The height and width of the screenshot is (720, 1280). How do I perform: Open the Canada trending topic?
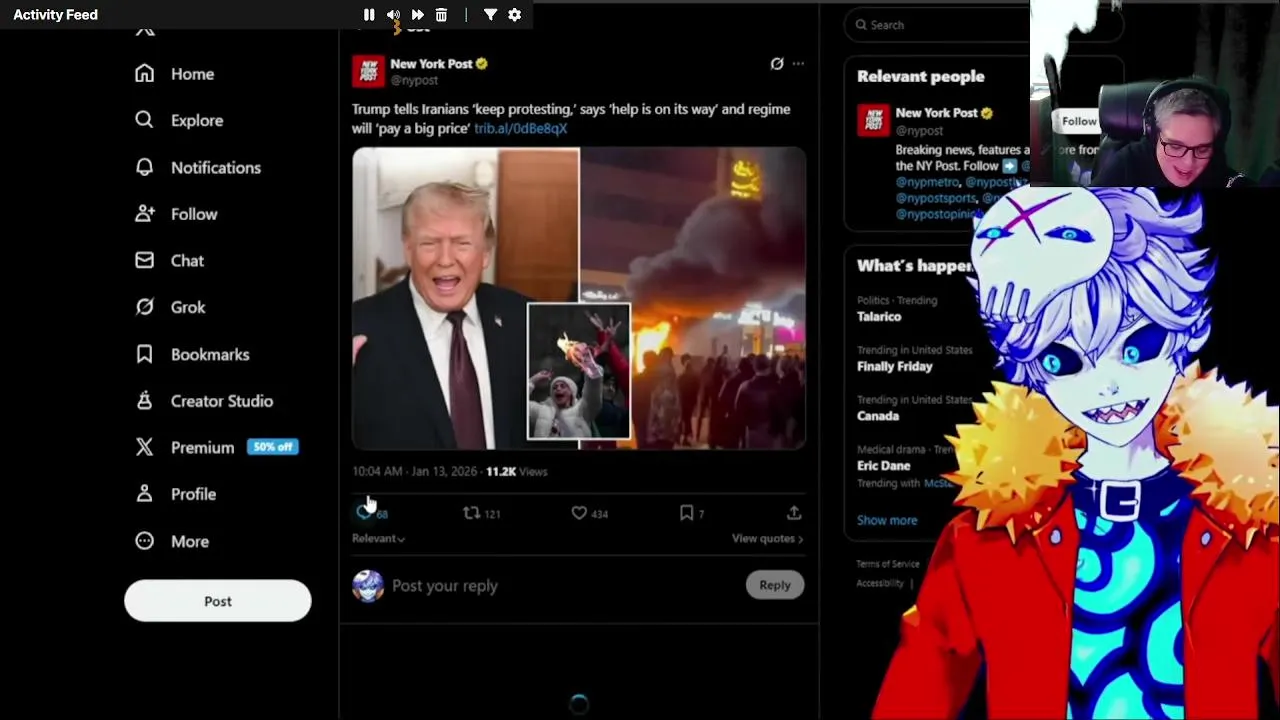[x=878, y=416]
